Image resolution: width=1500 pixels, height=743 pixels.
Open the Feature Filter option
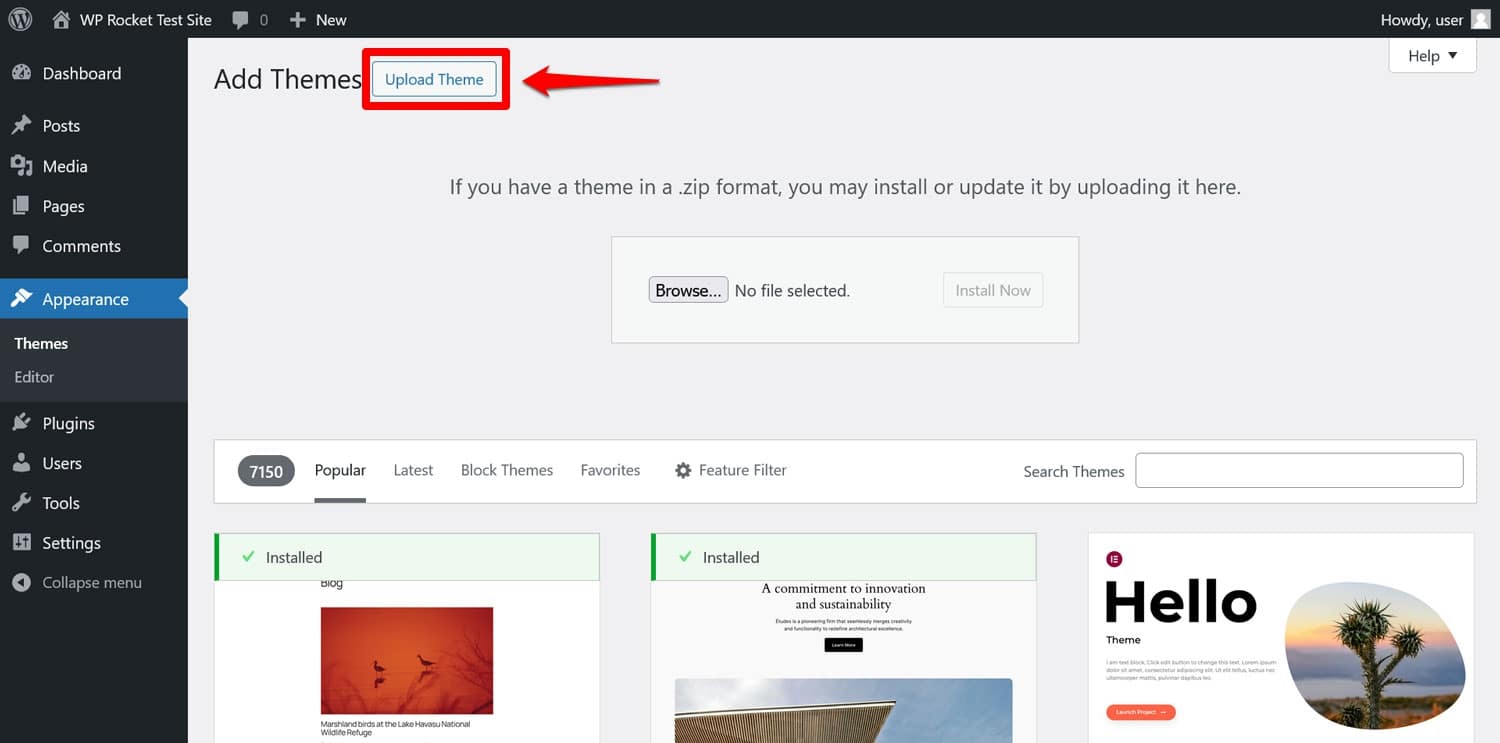click(x=731, y=470)
